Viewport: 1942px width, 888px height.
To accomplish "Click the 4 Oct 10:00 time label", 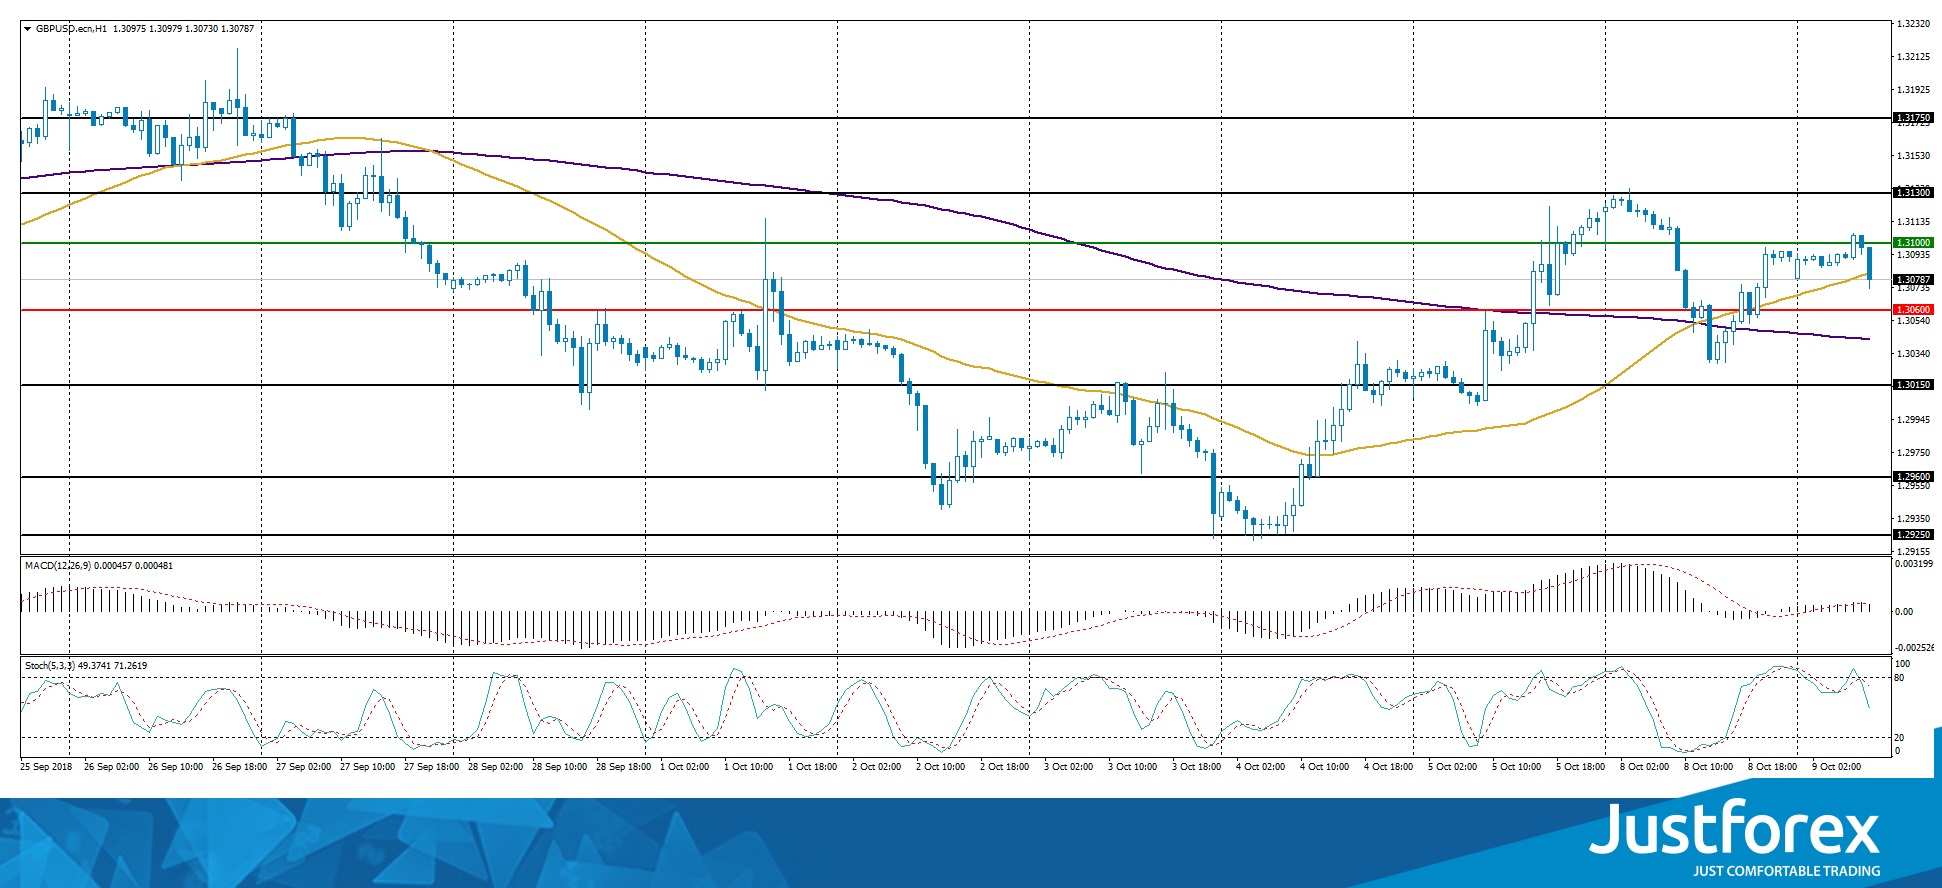I will point(1325,767).
